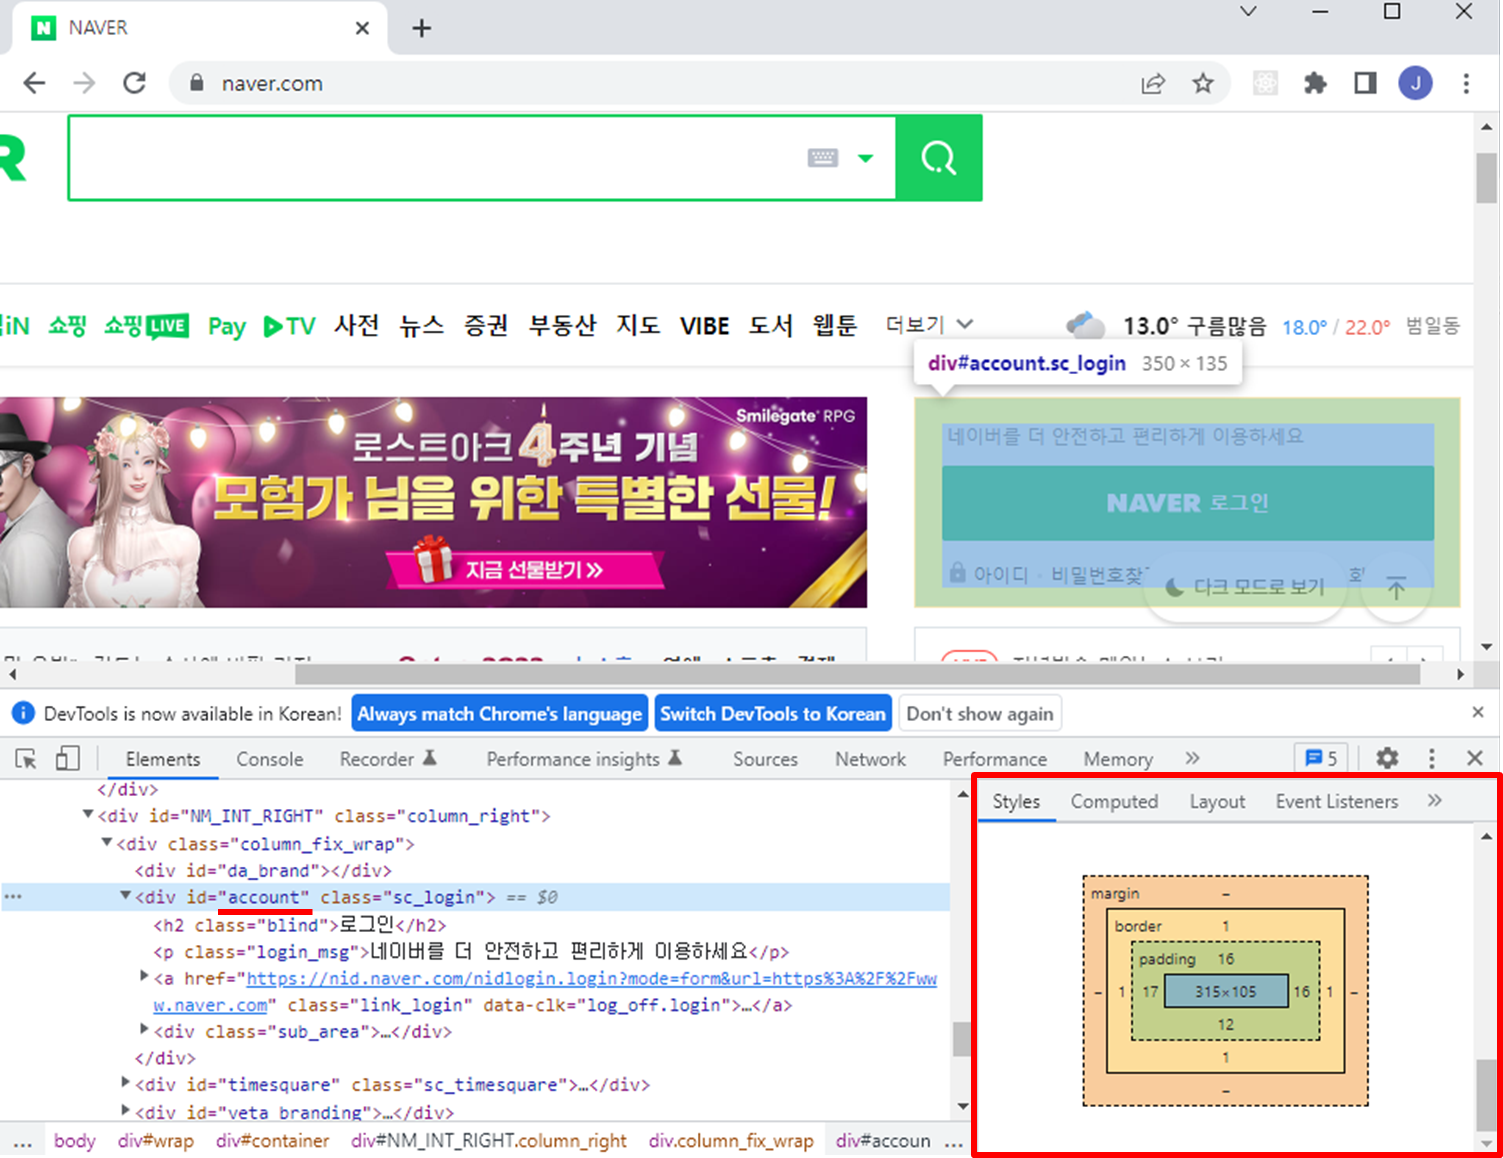Switch to the Console tab
1503x1158 pixels.
click(x=270, y=759)
